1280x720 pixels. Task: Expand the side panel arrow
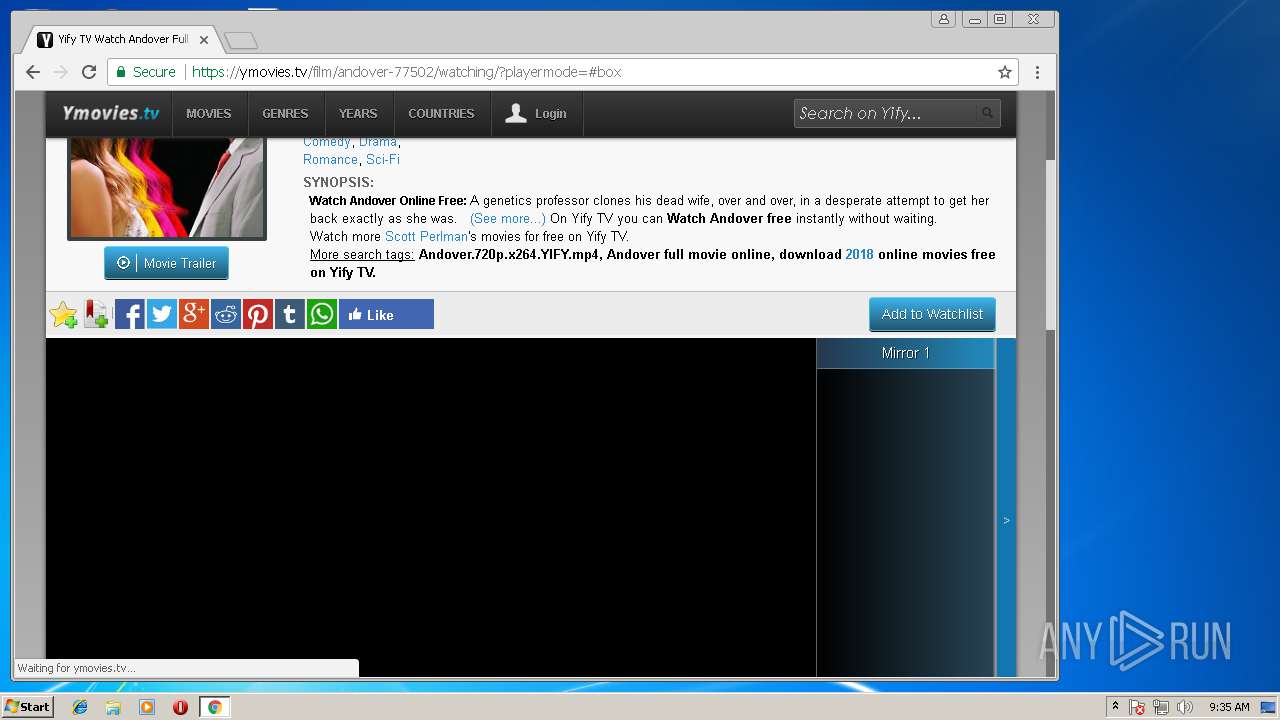pyautogui.click(x=1006, y=520)
